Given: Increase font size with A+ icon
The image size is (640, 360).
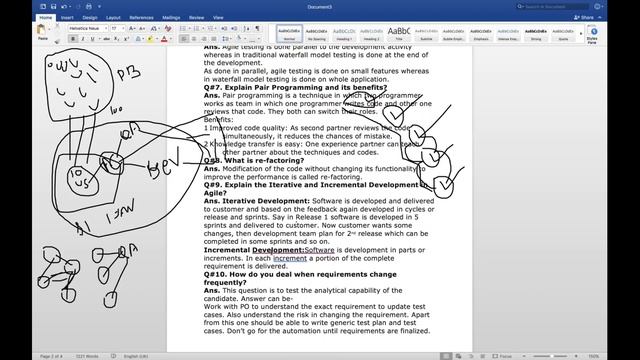Looking at the screenshot, I should (x=131, y=29).
